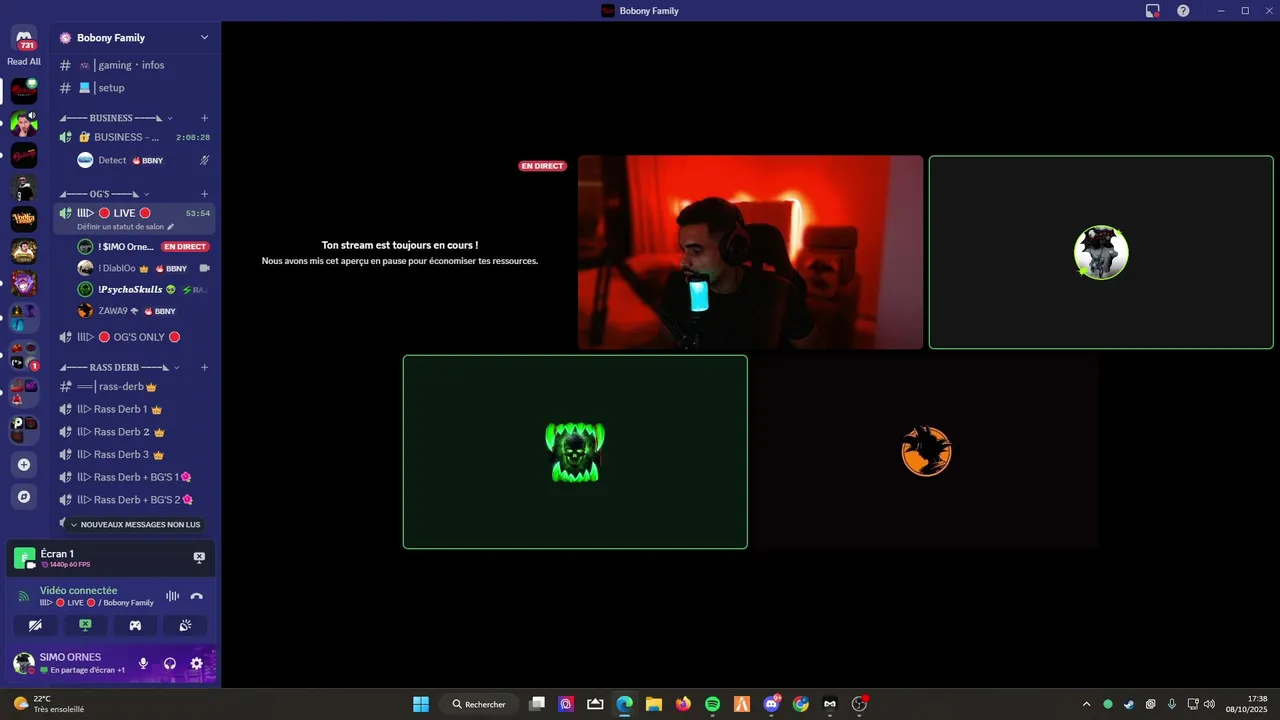Collapse the BUSINESS category

[117, 118]
